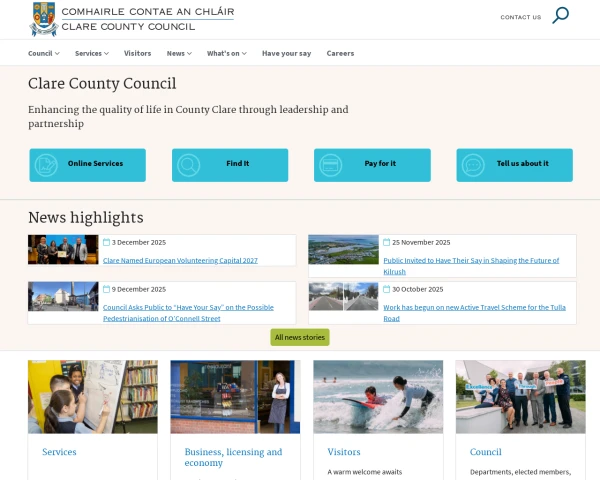Click the 'News highlights' heading
The height and width of the screenshot is (480, 600).
coord(86,217)
